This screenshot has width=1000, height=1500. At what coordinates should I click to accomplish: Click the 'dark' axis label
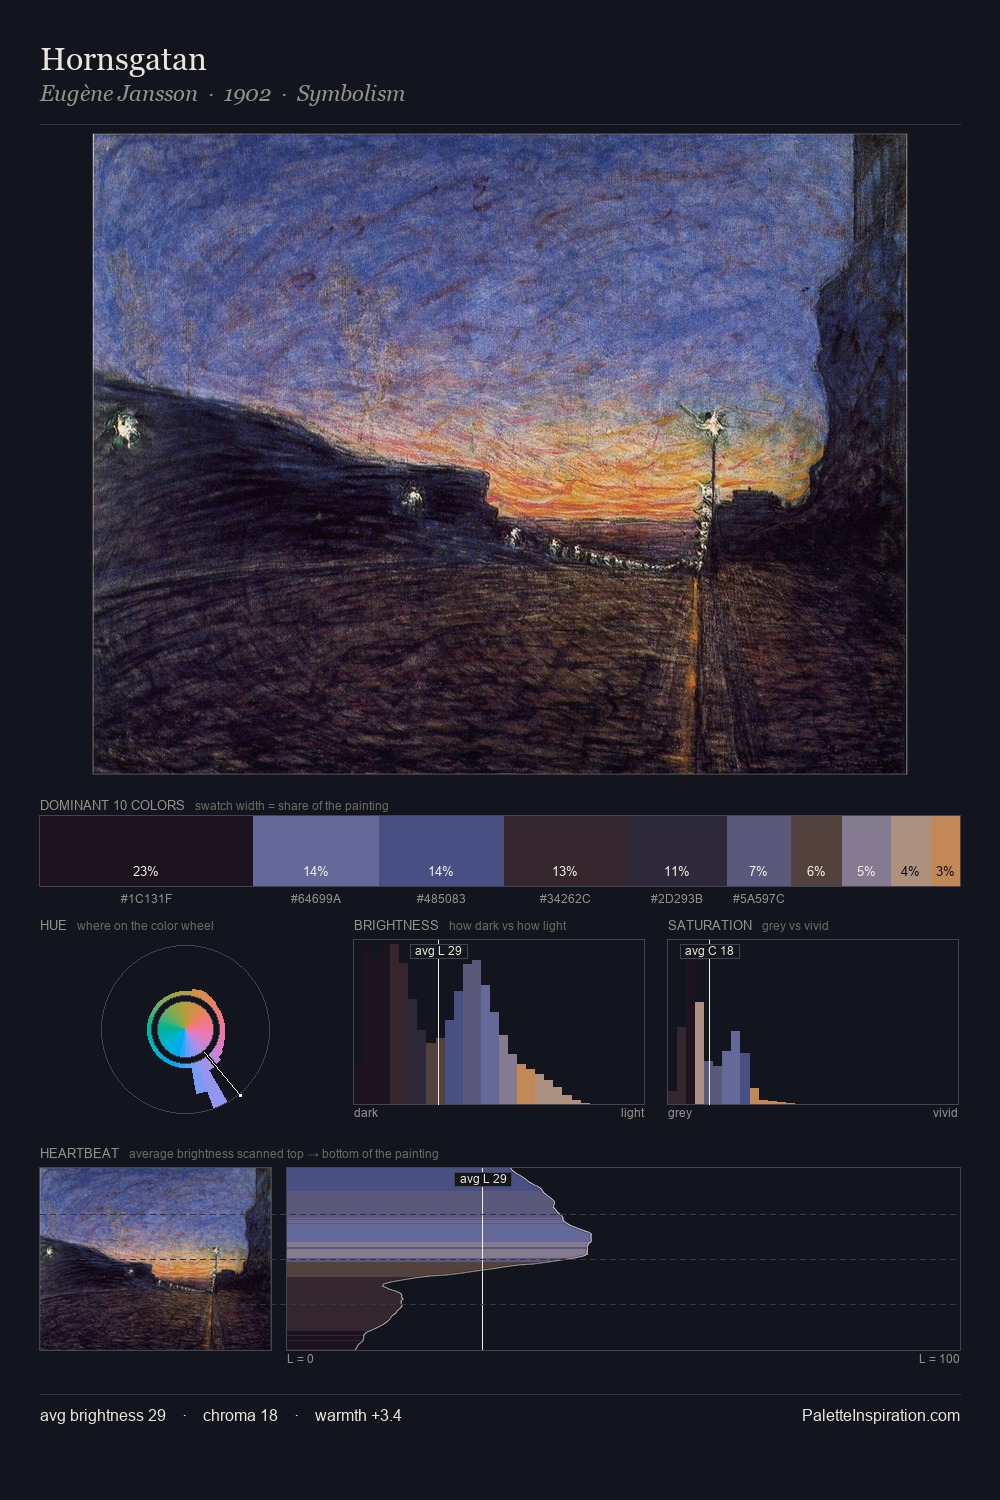[x=366, y=1113]
